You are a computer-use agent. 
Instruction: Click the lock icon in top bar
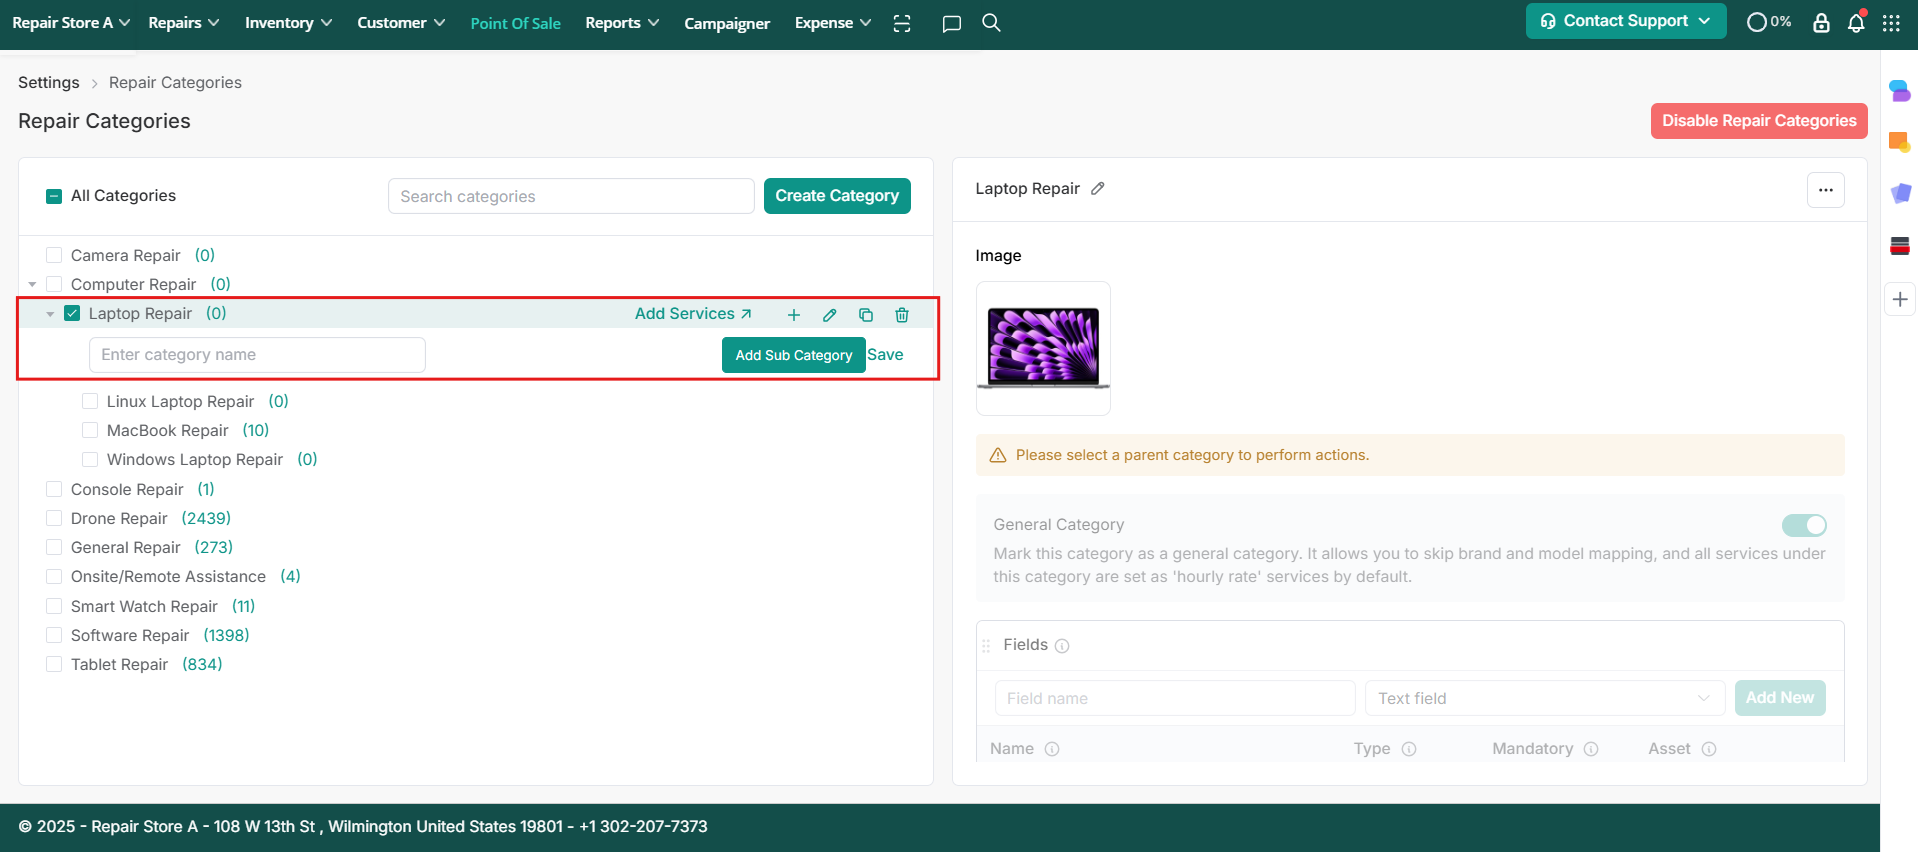coord(1821,23)
